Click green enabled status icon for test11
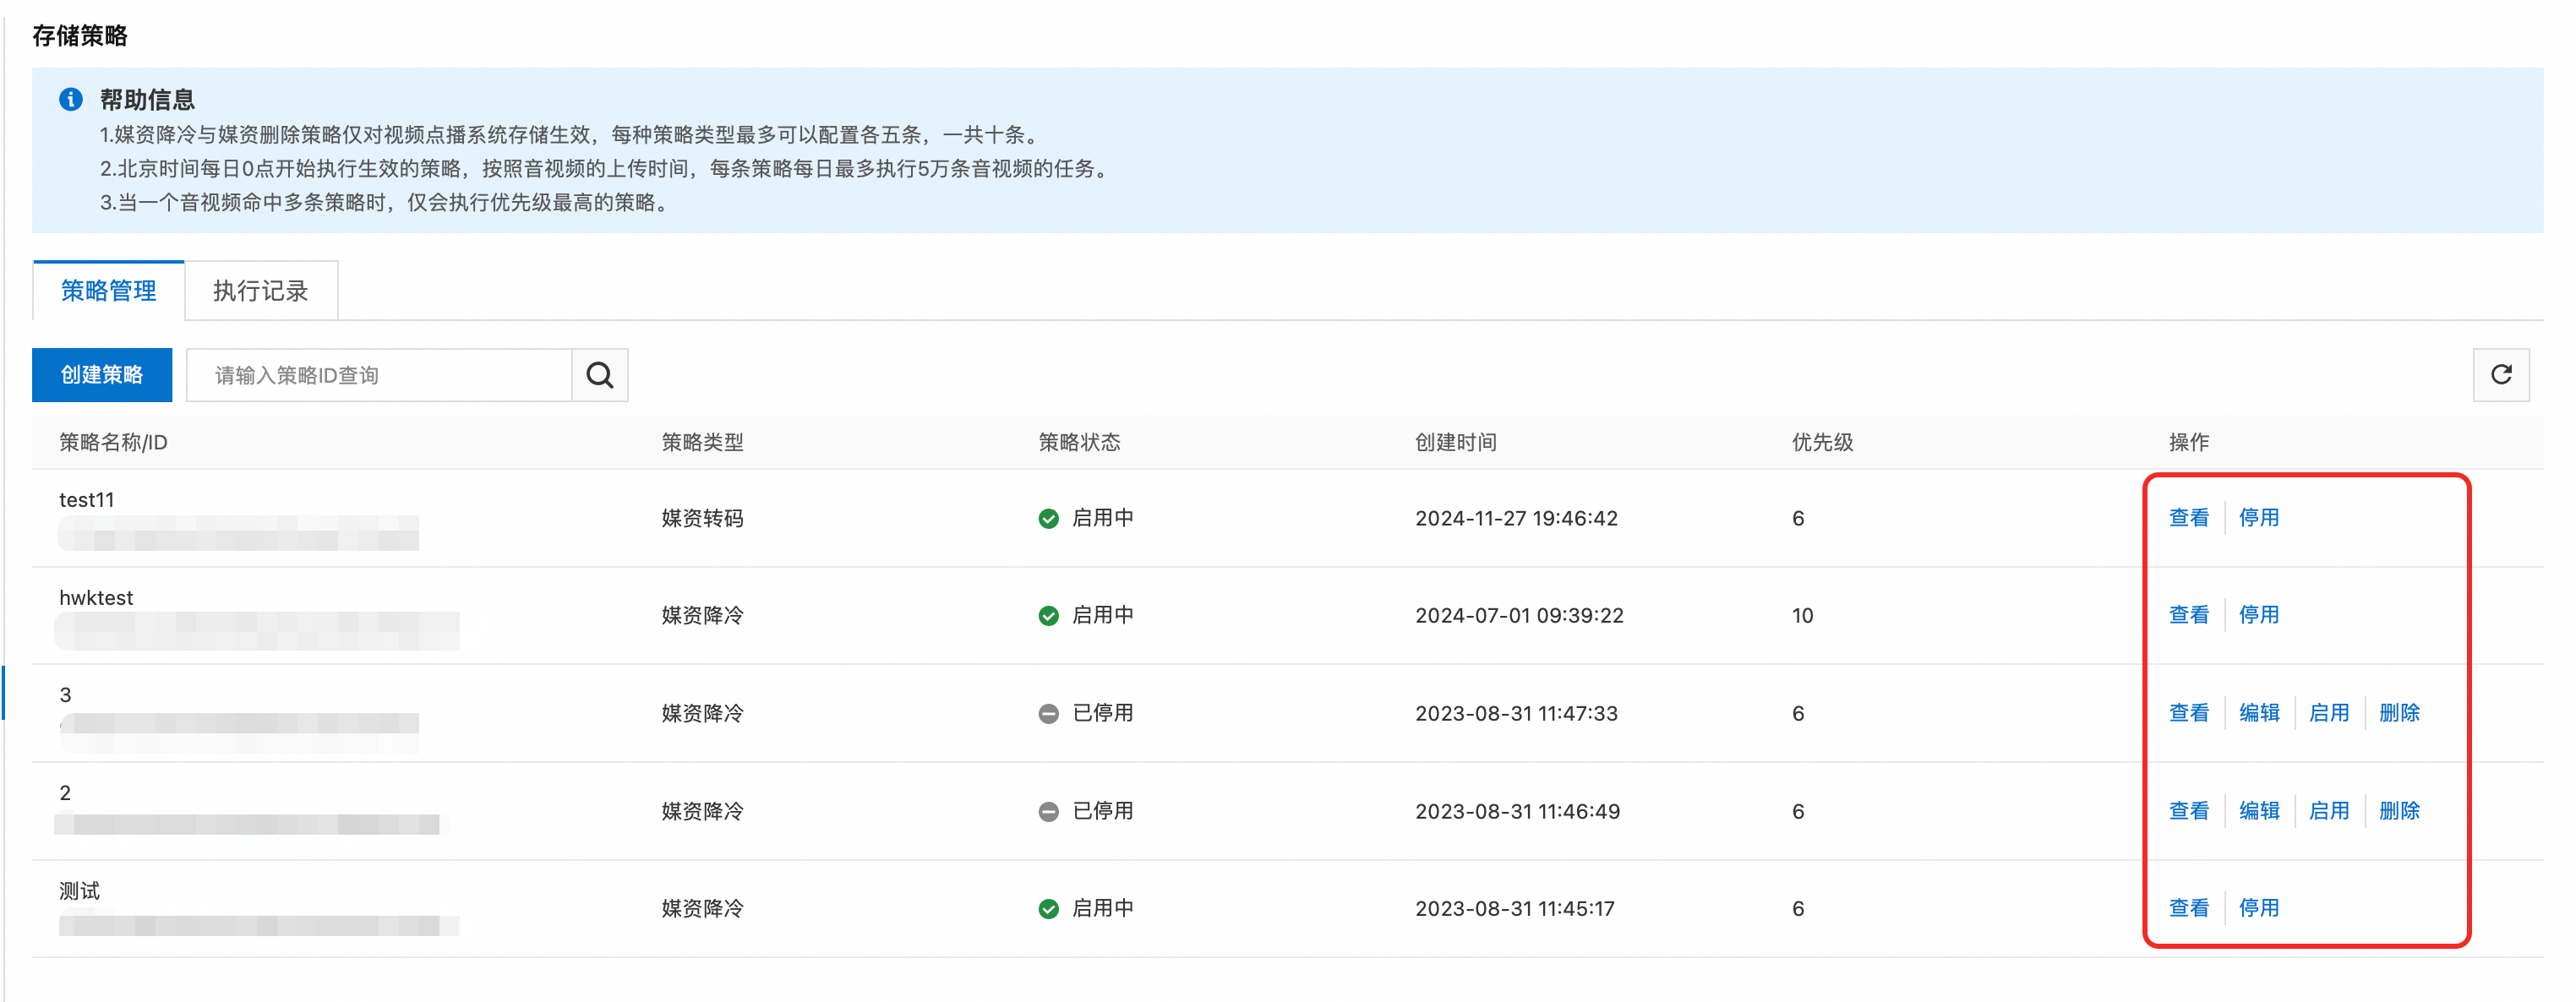 pyautogui.click(x=1048, y=518)
